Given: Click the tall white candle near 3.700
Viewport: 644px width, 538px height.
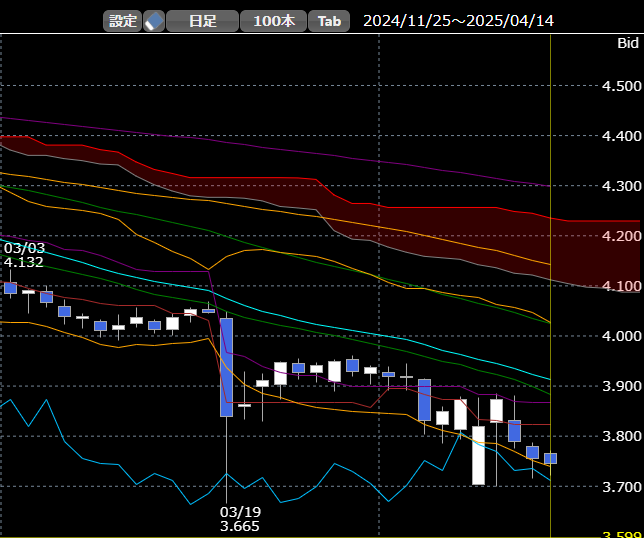Looking at the screenshot, I should (x=478, y=455).
